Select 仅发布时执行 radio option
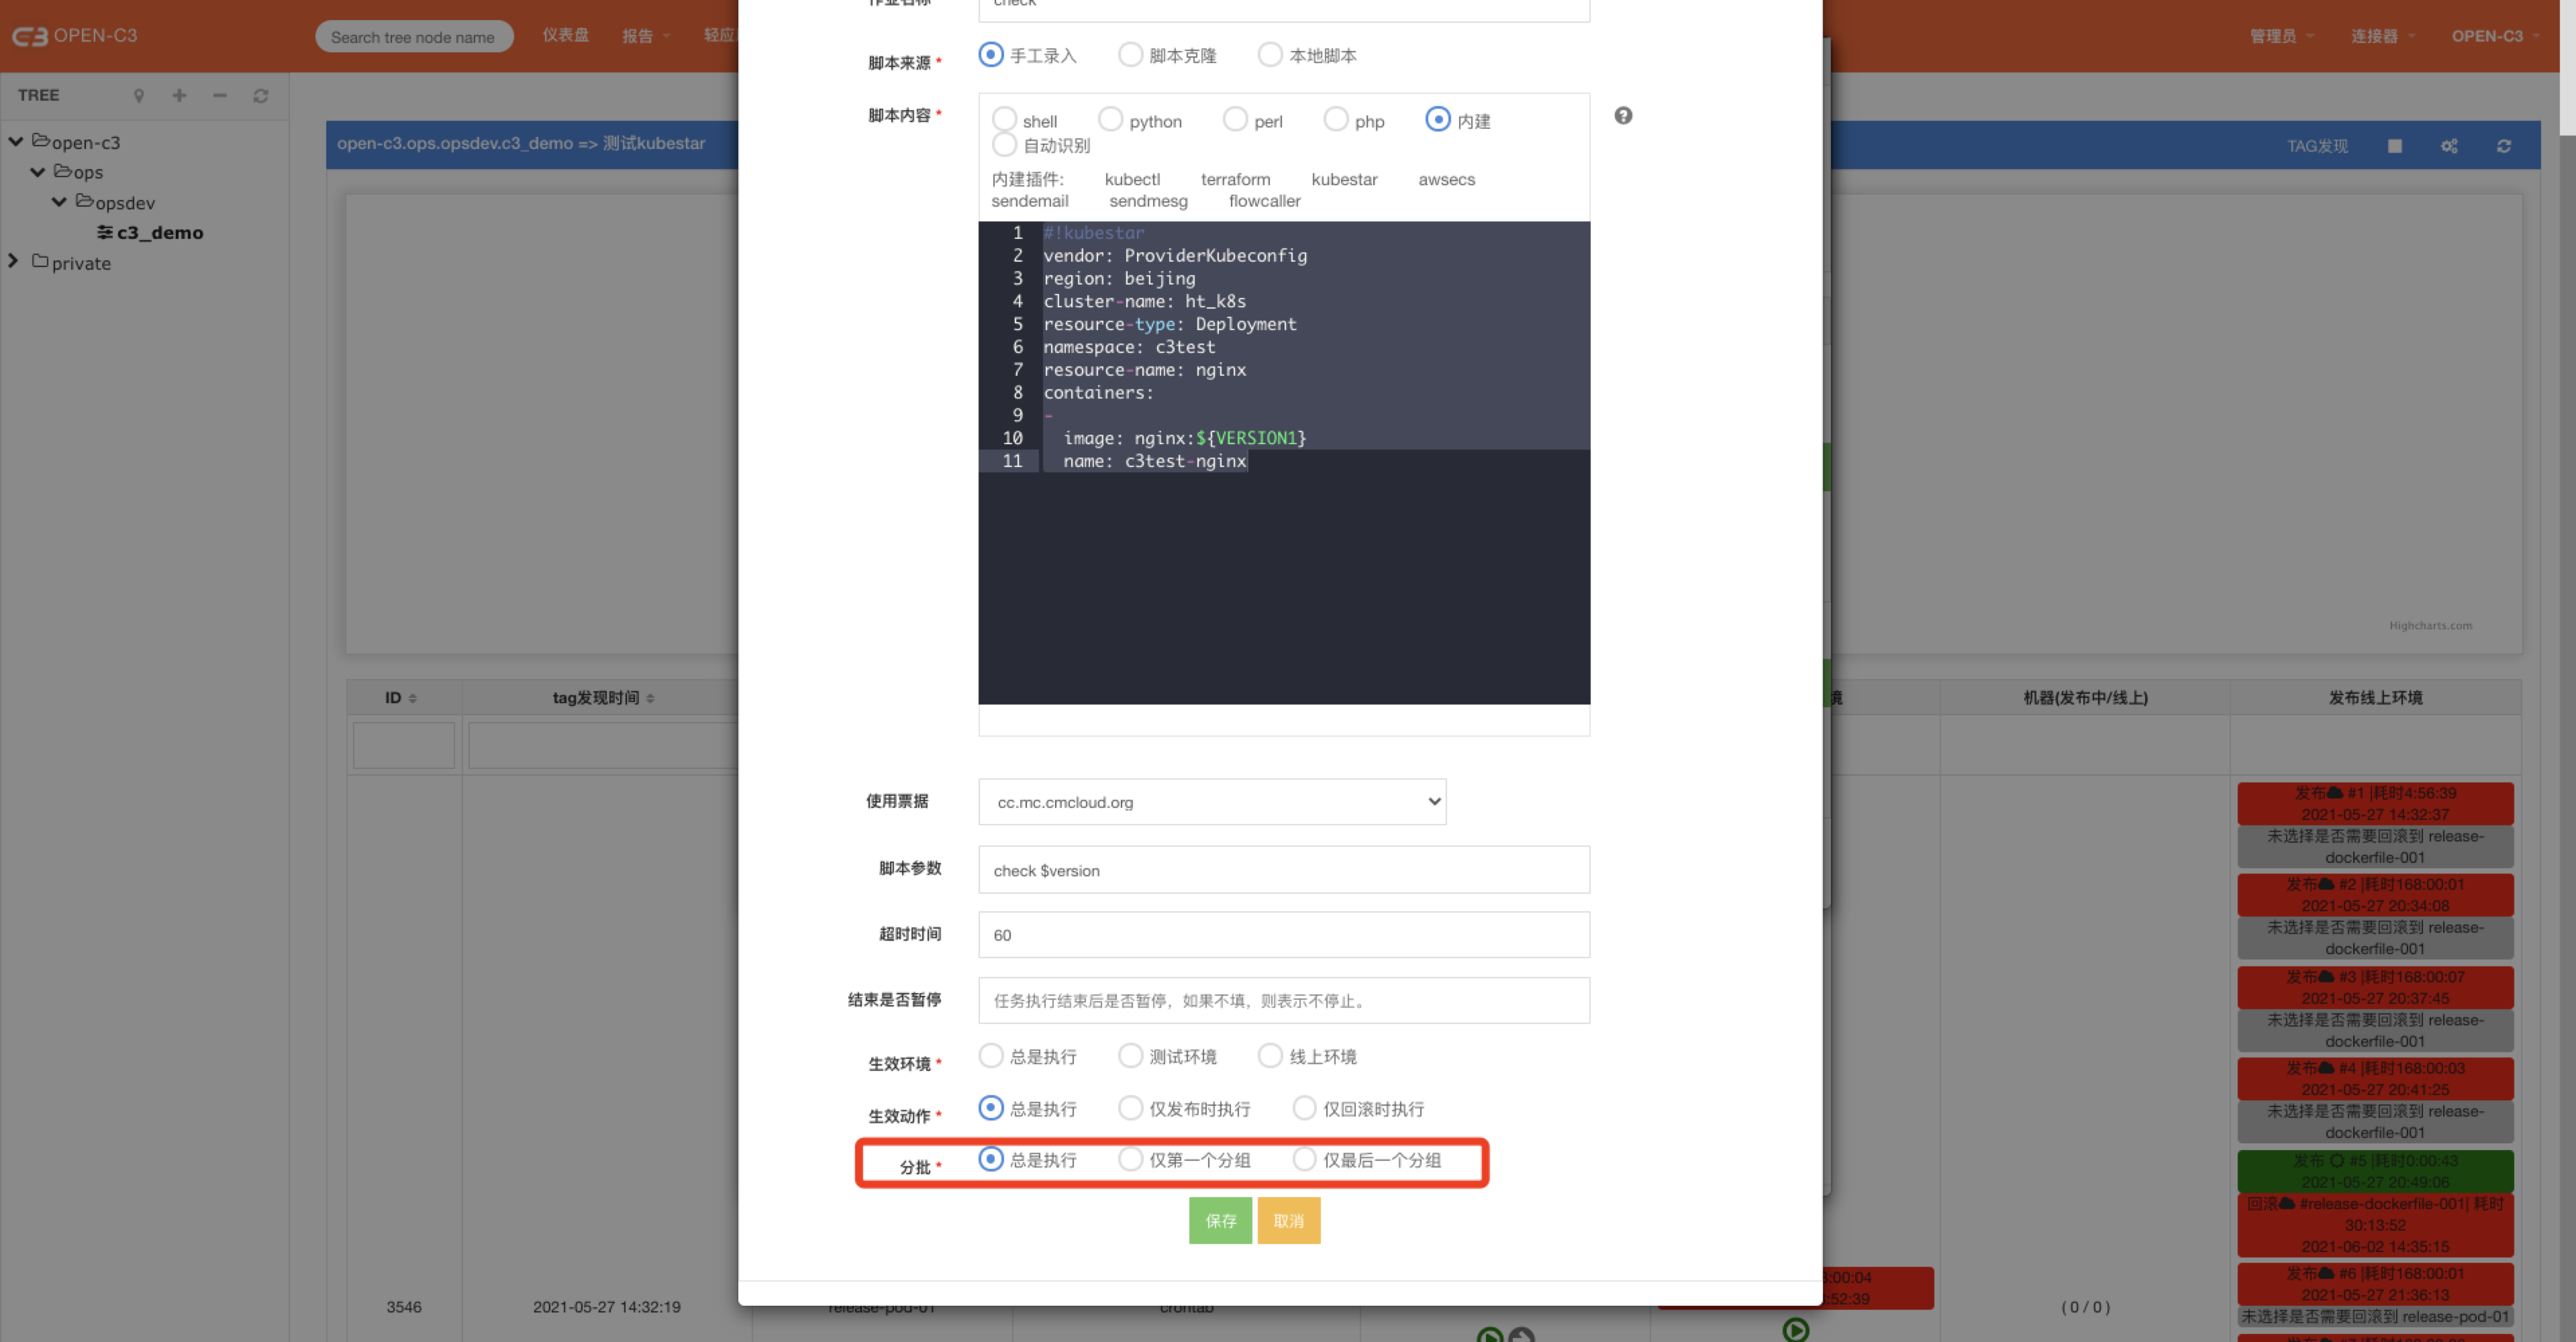Image resolution: width=2576 pixels, height=1342 pixels. [x=1130, y=1107]
